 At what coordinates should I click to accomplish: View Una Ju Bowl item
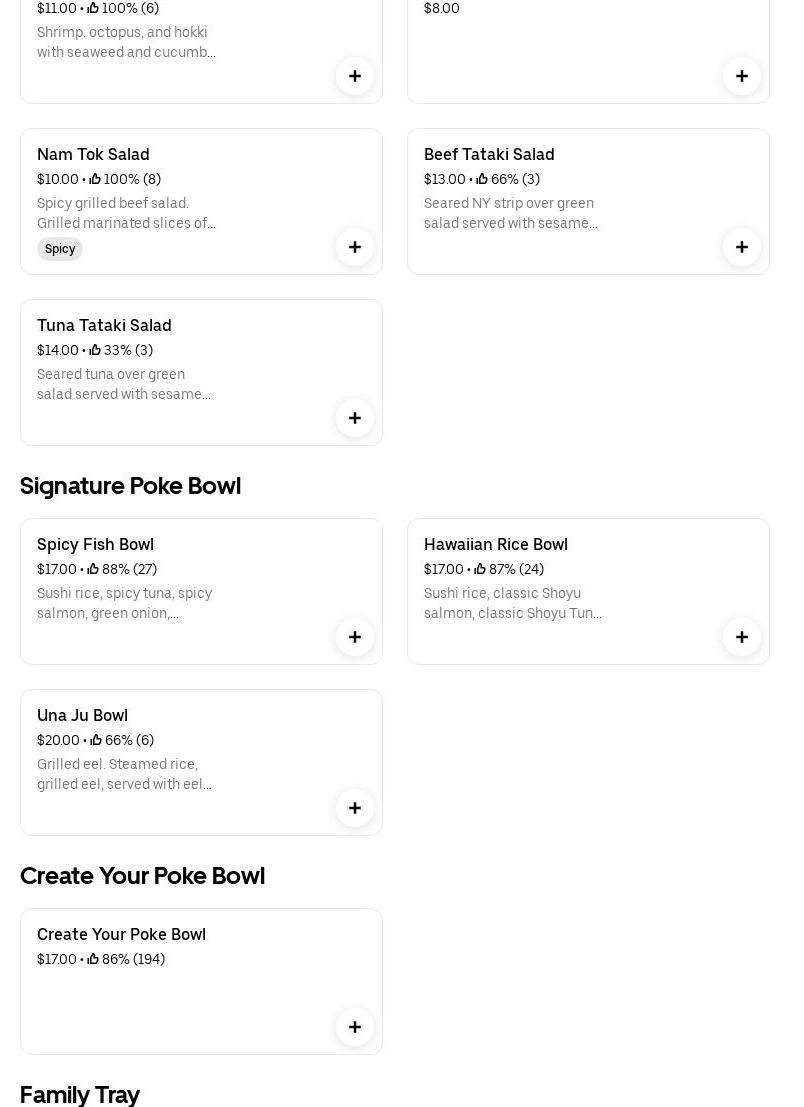[82, 715]
